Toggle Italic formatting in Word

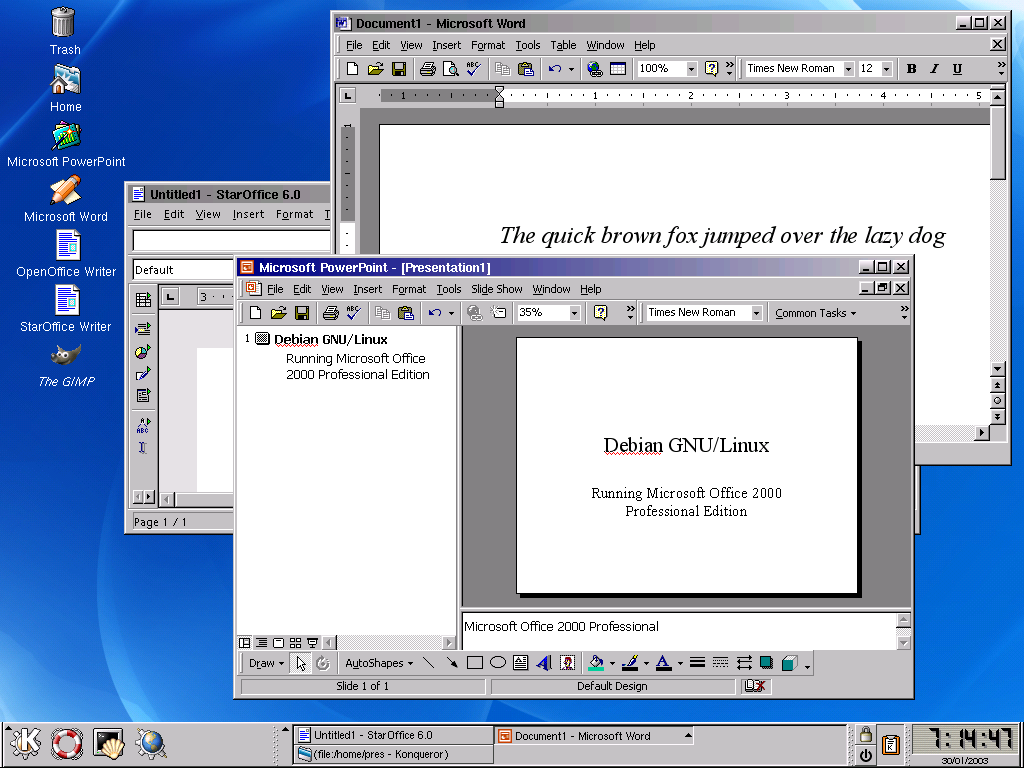click(935, 69)
